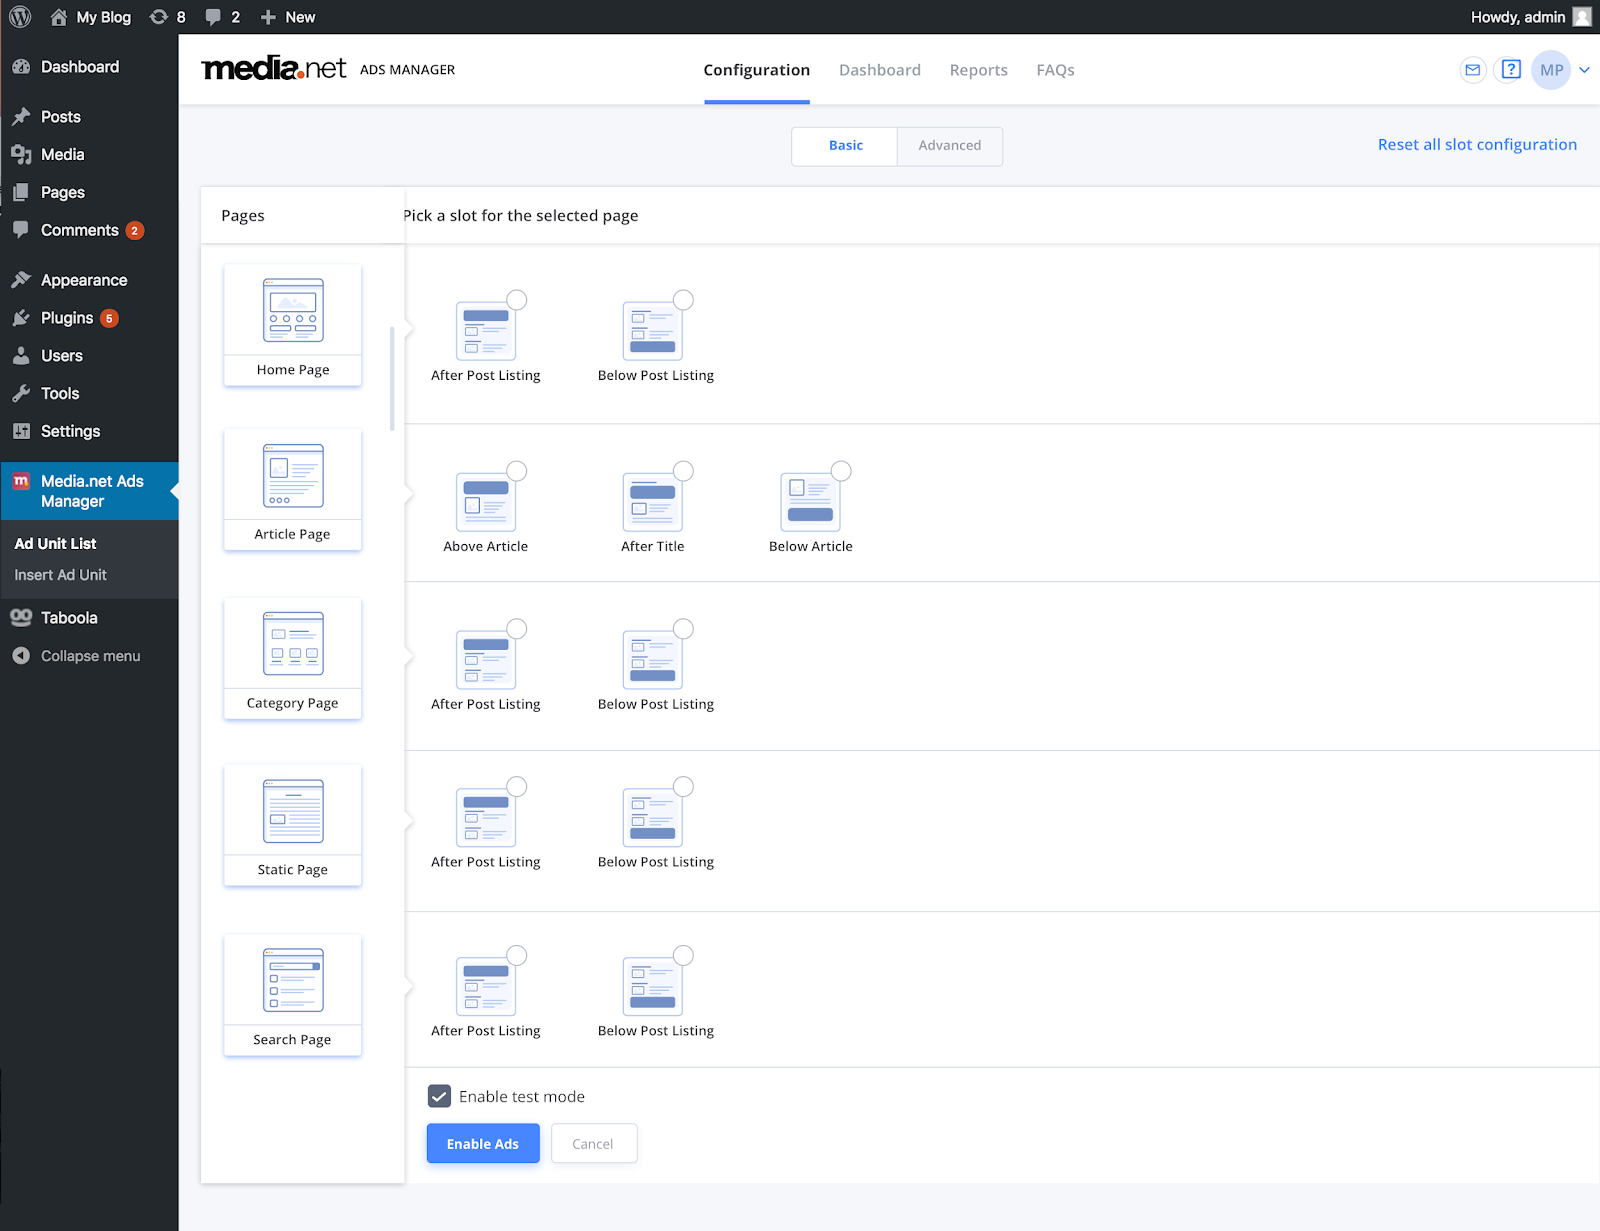Go to the Reports tab
This screenshot has width=1600, height=1231.
(x=979, y=70)
